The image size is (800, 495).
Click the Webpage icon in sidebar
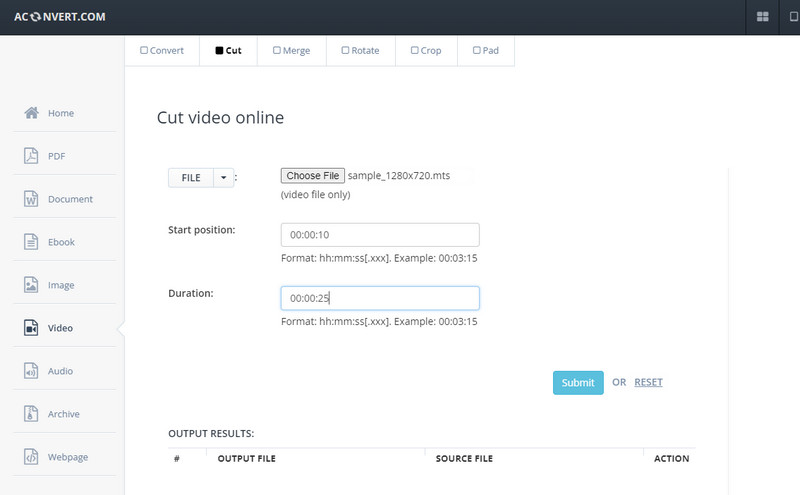(31, 457)
